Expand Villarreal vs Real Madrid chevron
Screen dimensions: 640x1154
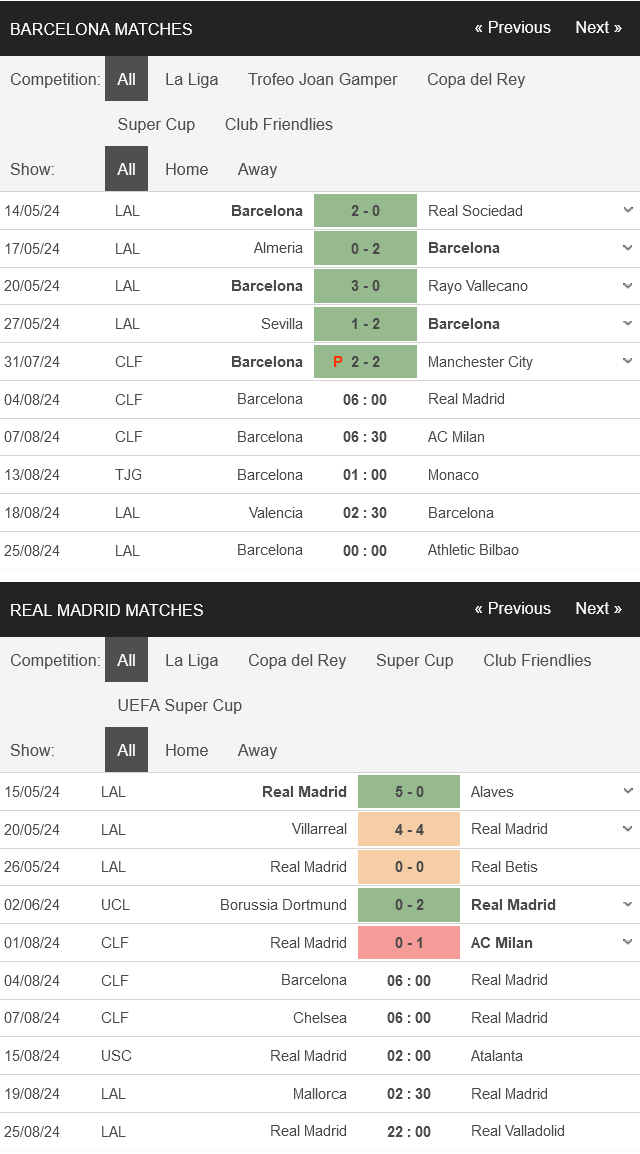[x=627, y=829]
